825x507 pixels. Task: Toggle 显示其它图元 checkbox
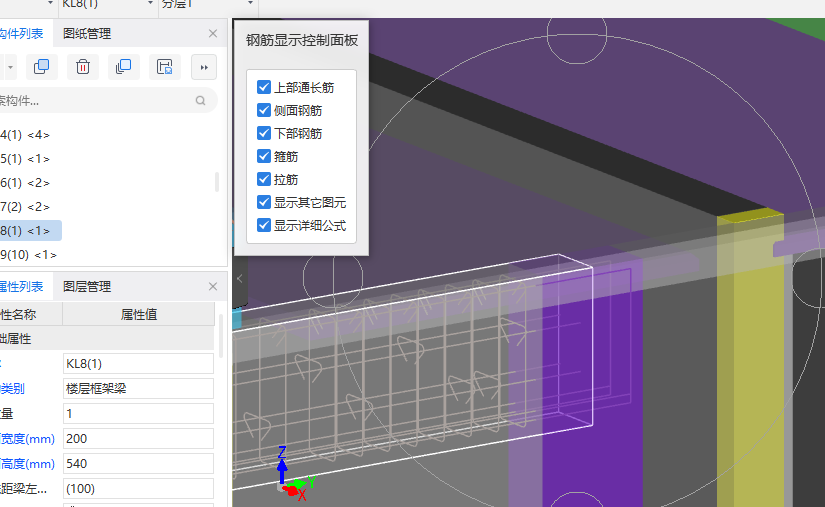pos(264,202)
